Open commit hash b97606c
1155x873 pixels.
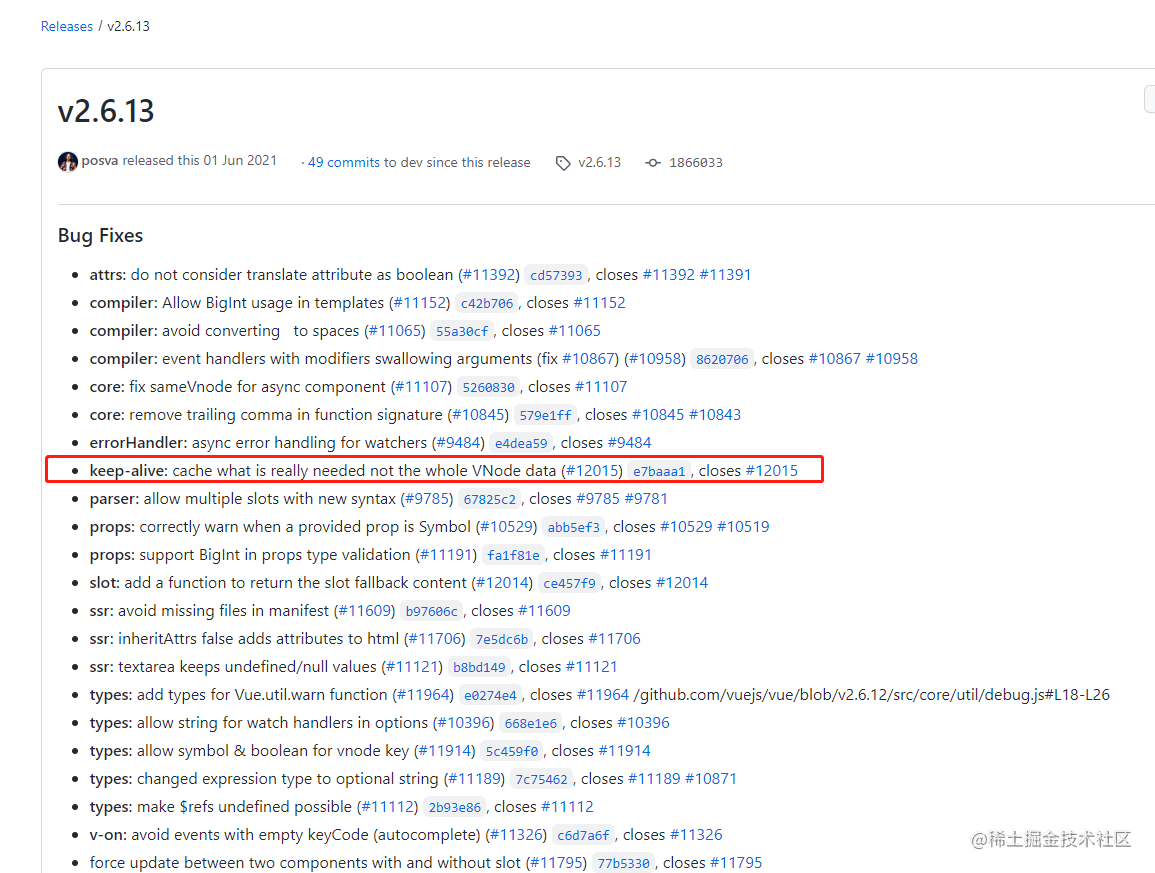(432, 611)
